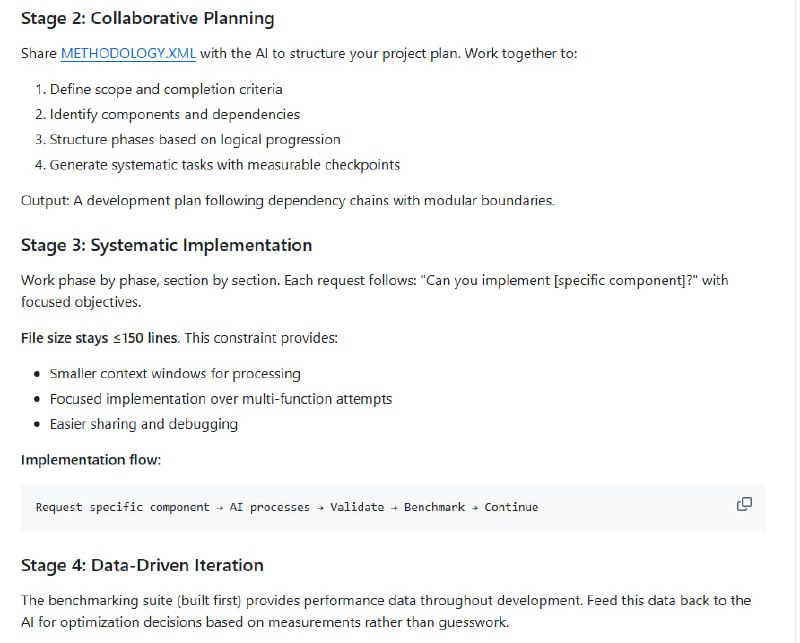Open the METHODOLOGY.XML link
800x643 pixels.
(x=127, y=54)
